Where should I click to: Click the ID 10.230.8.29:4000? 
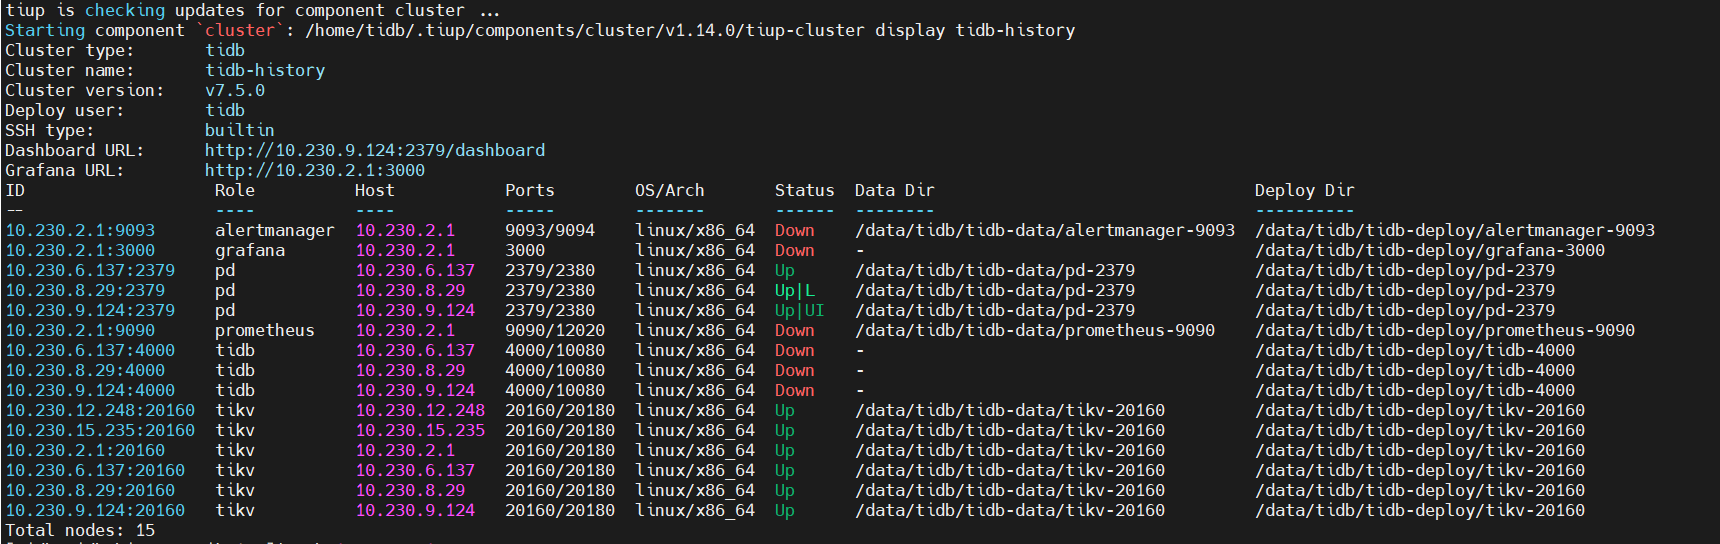[85, 370]
